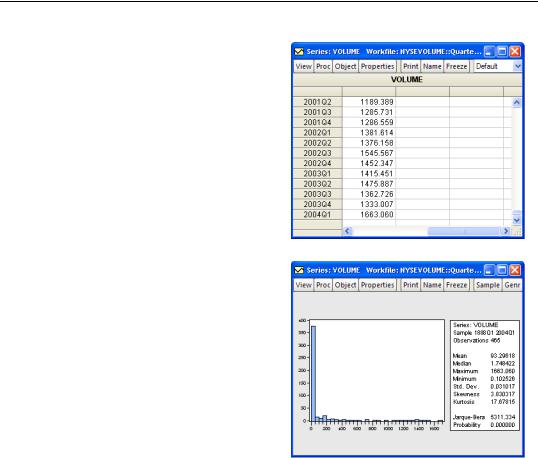Click Freeze button in the histogram window
The height and width of the screenshot is (458, 538).
[456, 285]
